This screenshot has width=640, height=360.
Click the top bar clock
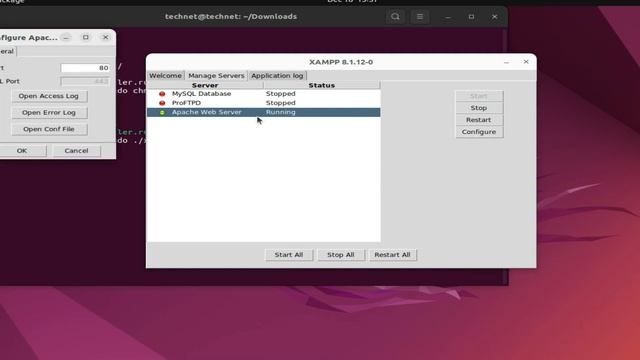352,1
